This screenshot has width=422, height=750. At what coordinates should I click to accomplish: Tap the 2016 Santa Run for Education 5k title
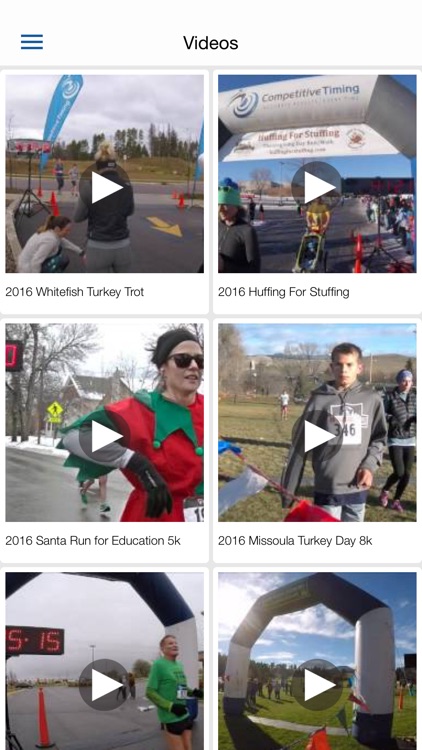(x=93, y=540)
